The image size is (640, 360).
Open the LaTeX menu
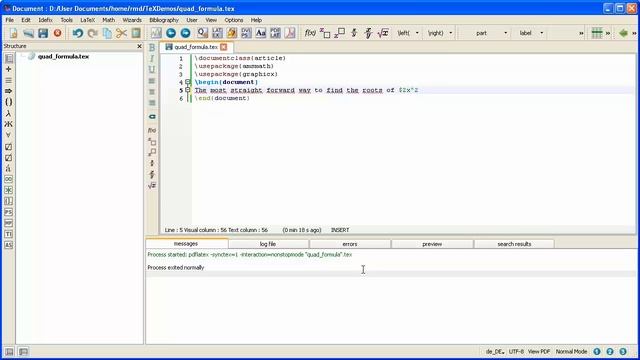coord(87,20)
